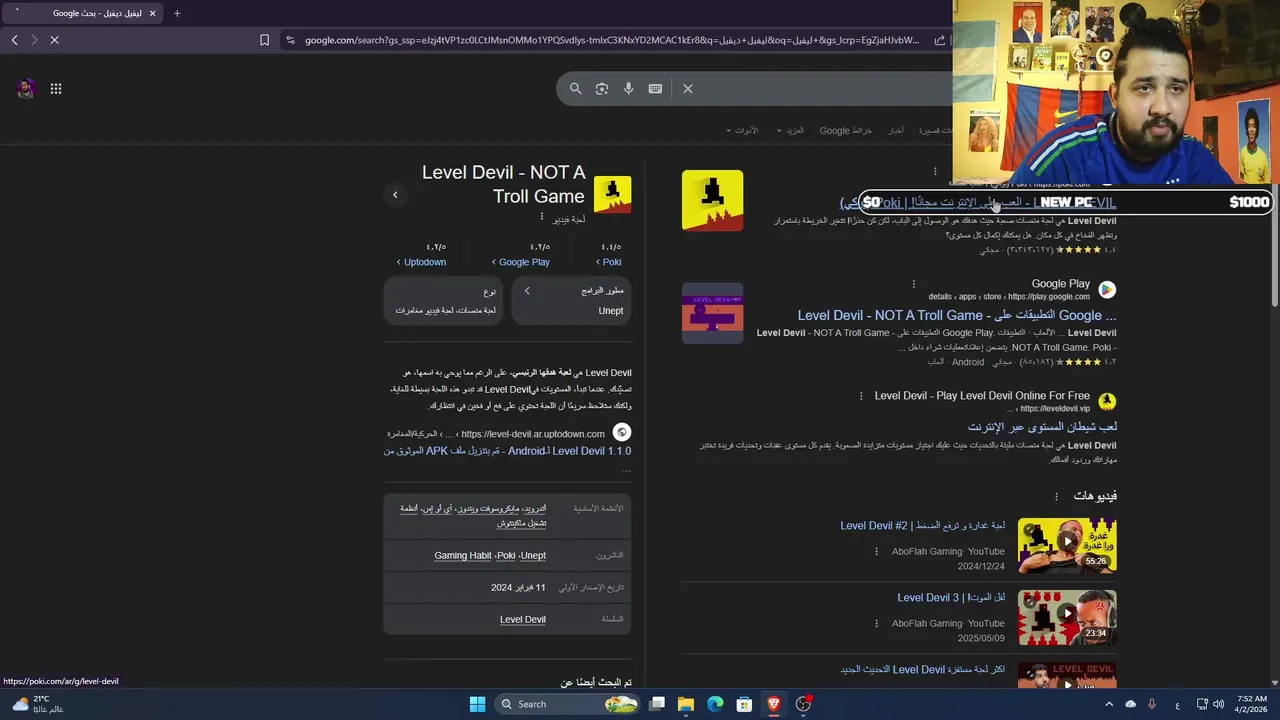Image resolution: width=1280 pixels, height=720 pixels.
Task: Play the 55:26 AboFlah Level Devil video
Action: point(1067,545)
